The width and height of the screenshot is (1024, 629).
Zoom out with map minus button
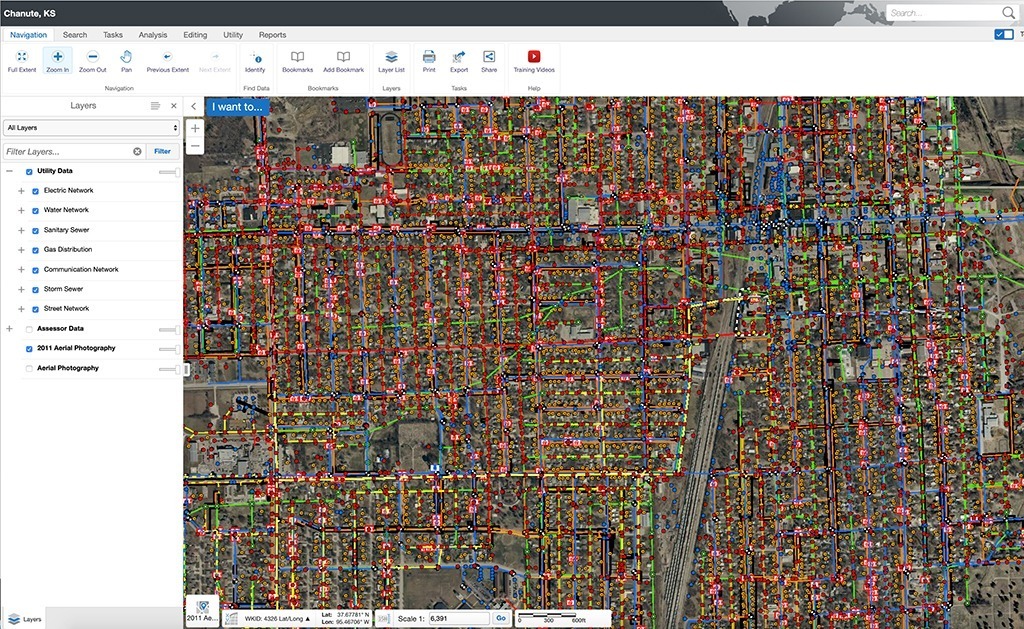(x=195, y=146)
